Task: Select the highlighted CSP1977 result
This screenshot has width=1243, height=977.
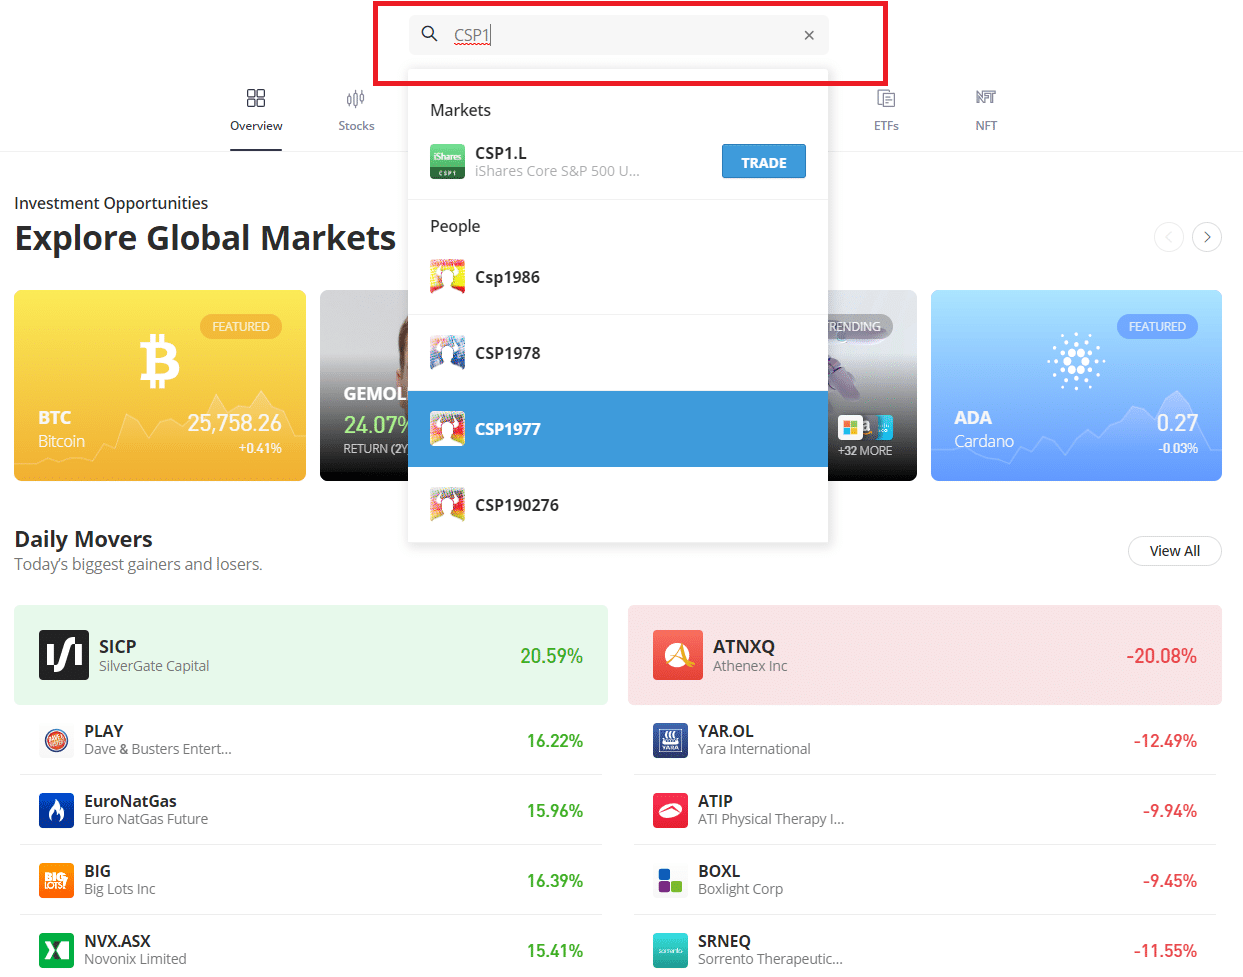Action: tap(618, 429)
